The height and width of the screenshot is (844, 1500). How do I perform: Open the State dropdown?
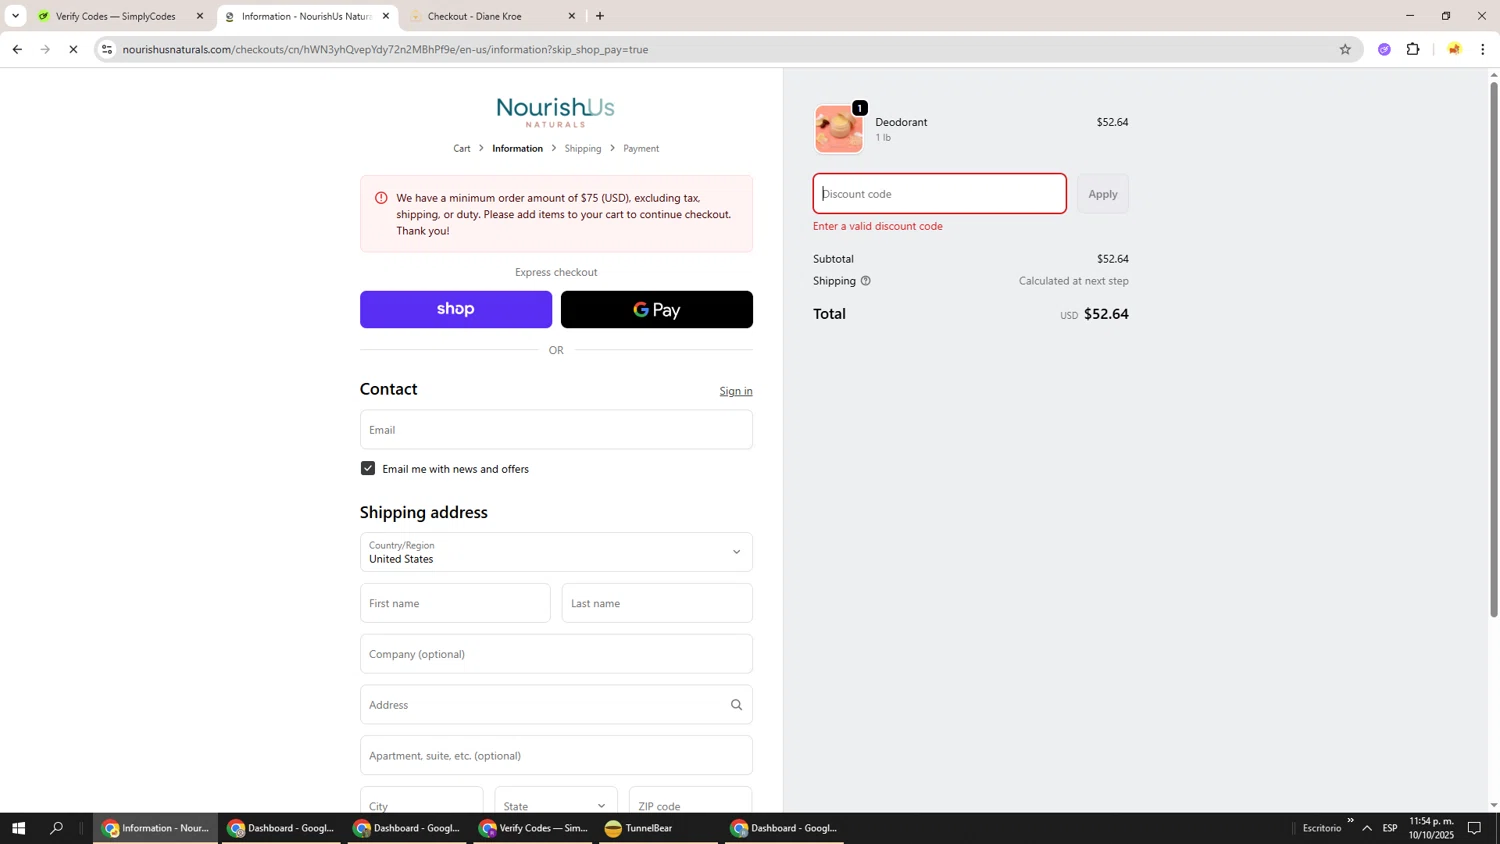pos(555,800)
